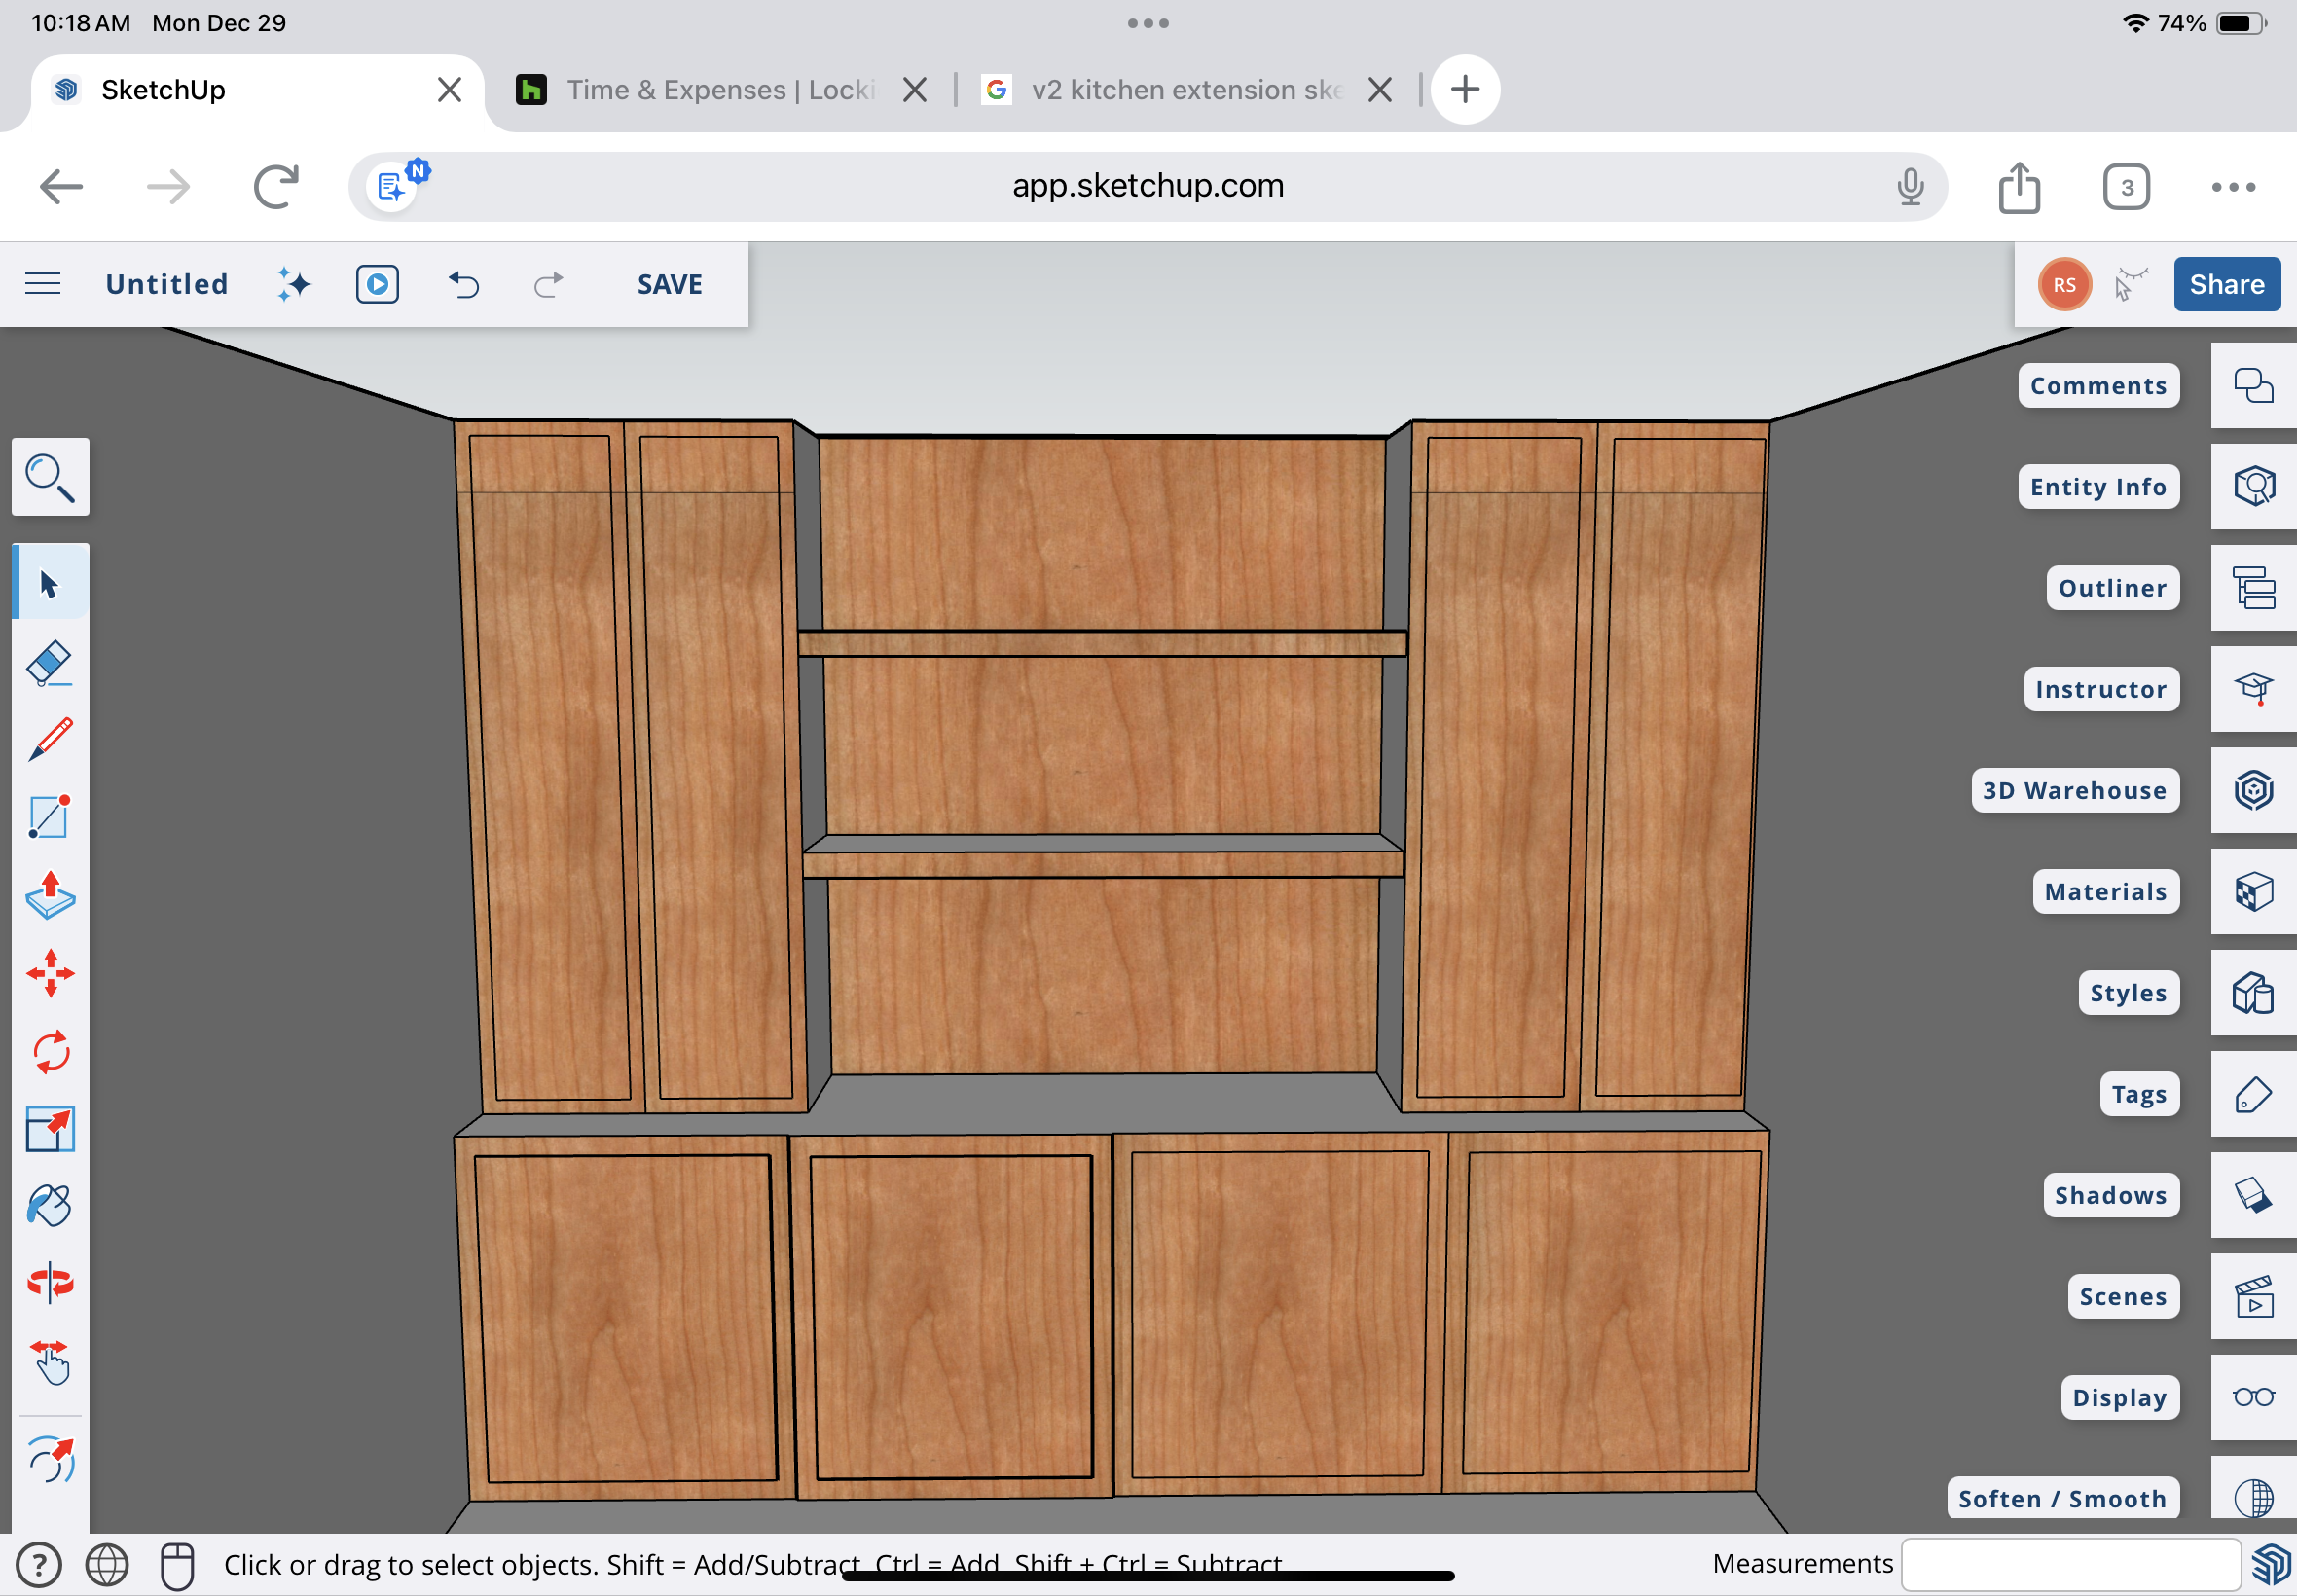Open the Materials panel icon
2297x1596 pixels.
click(x=2253, y=891)
